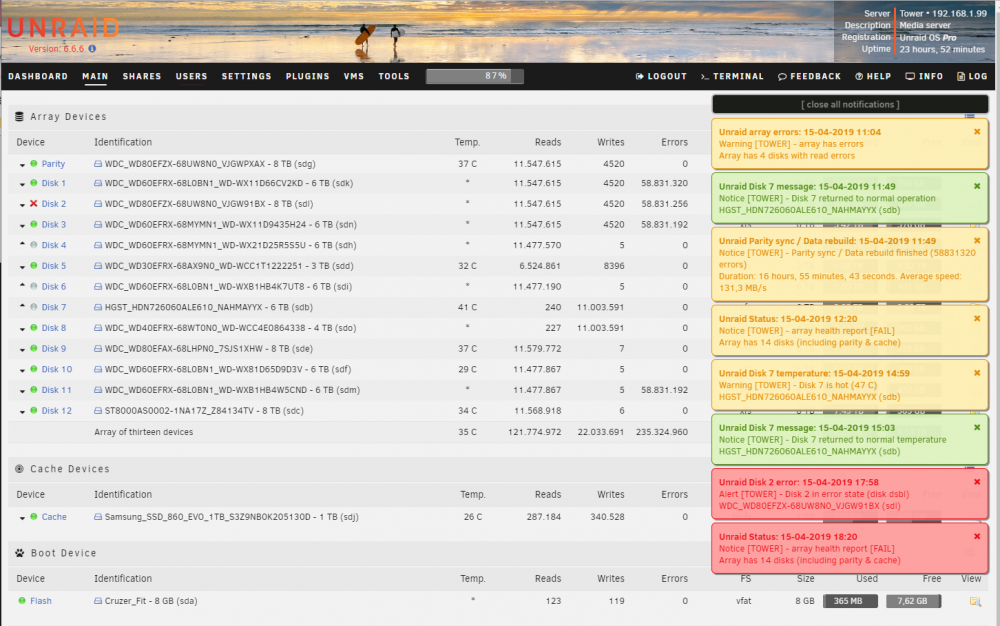Close all notifications
The image size is (1000, 626).
(850, 105)
